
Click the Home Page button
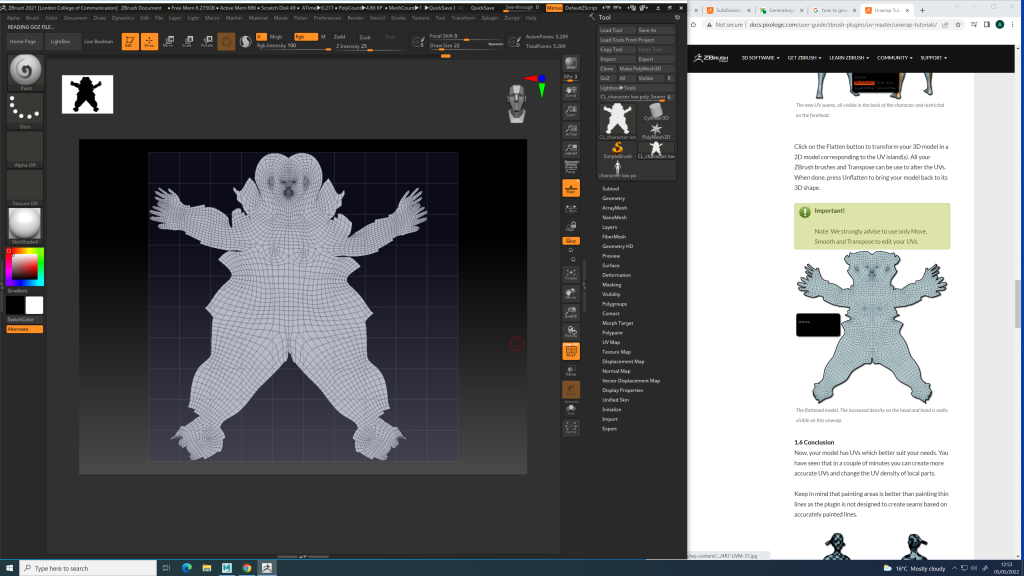tap(23, 42)
